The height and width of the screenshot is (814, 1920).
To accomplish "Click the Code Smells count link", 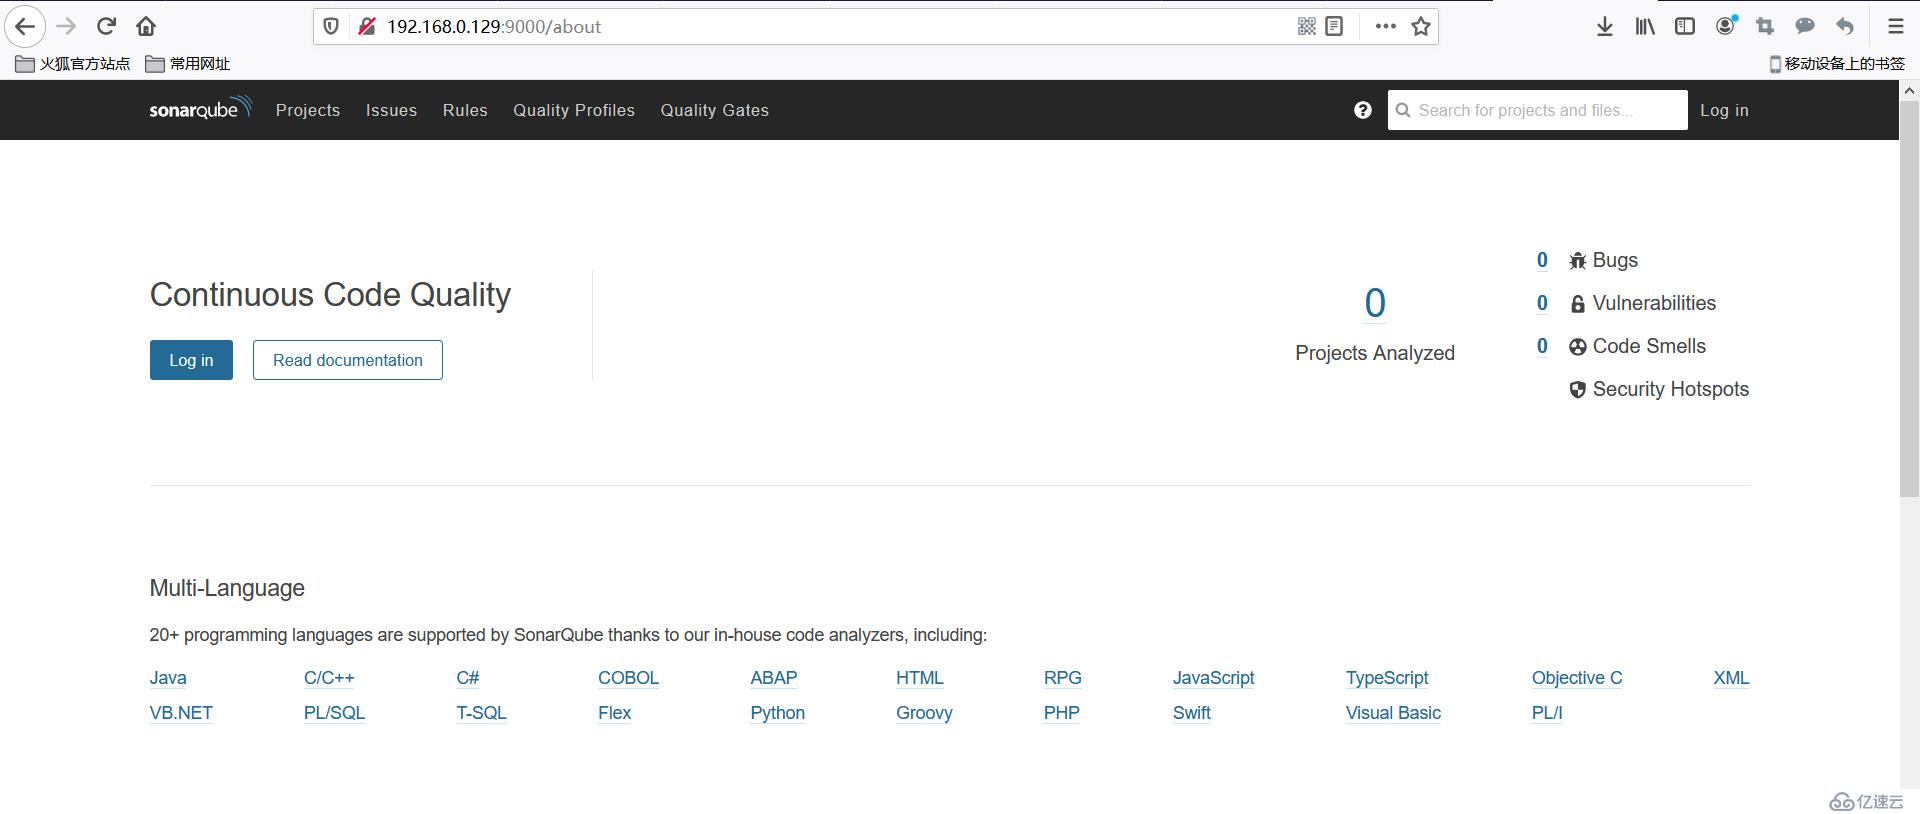I will (x=1542, y=346).
